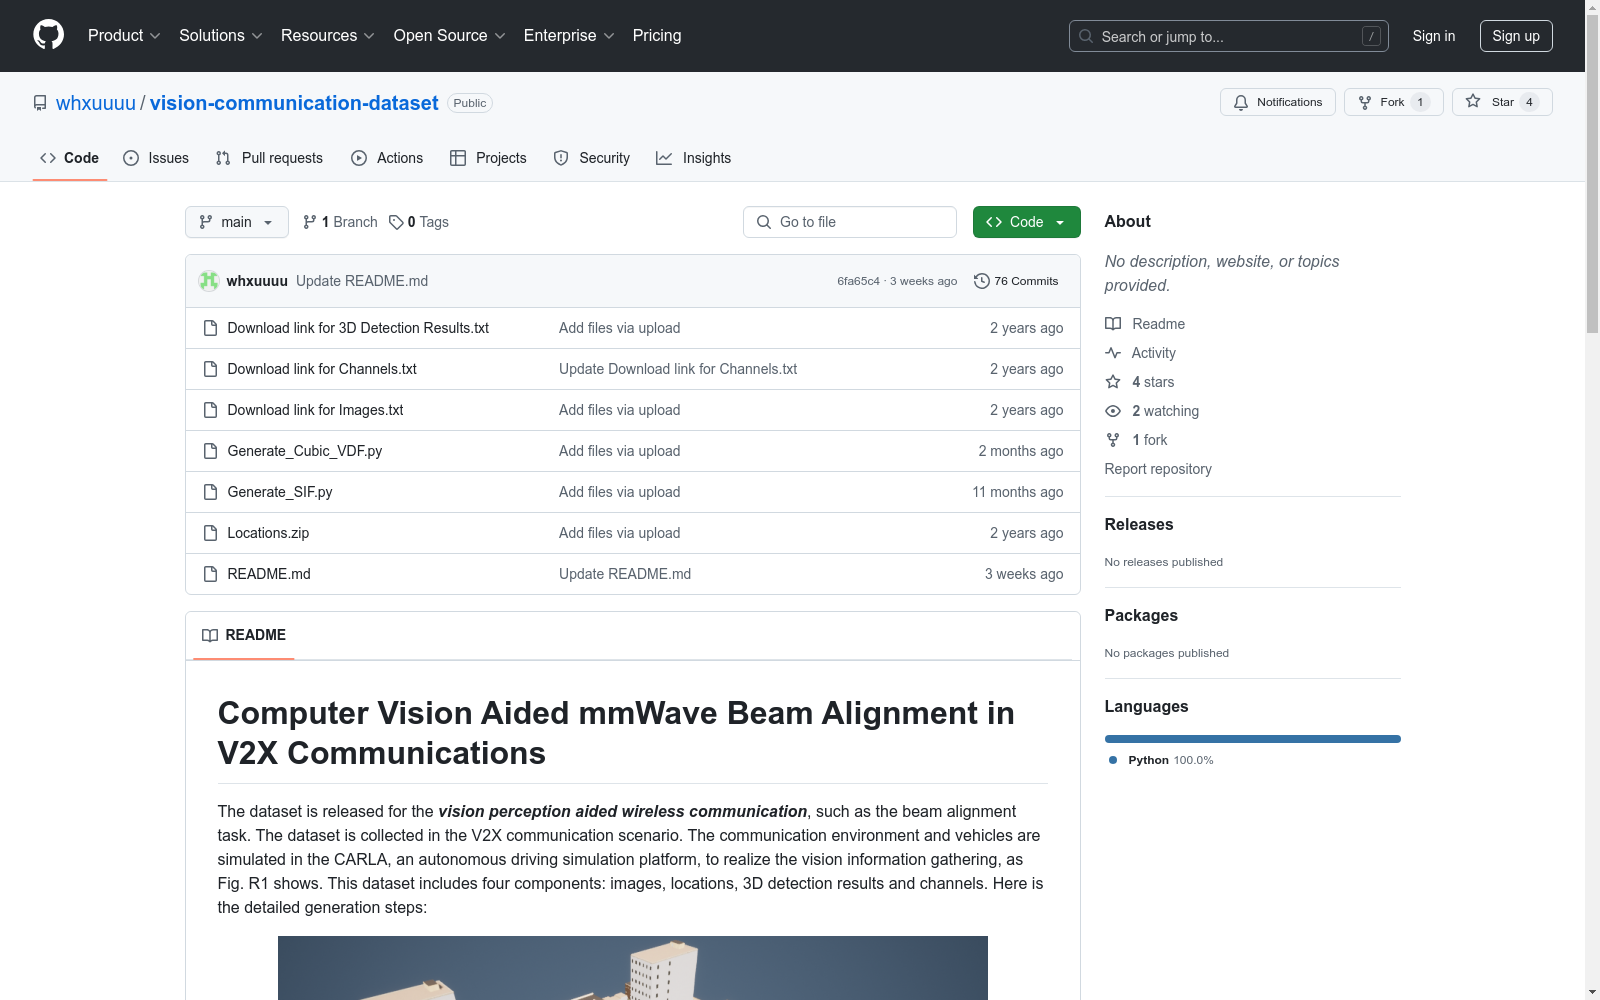The height and width of the screenshot is (1000, 1600).
Task: Click into the Go to file field
Action: coord(850,222)
